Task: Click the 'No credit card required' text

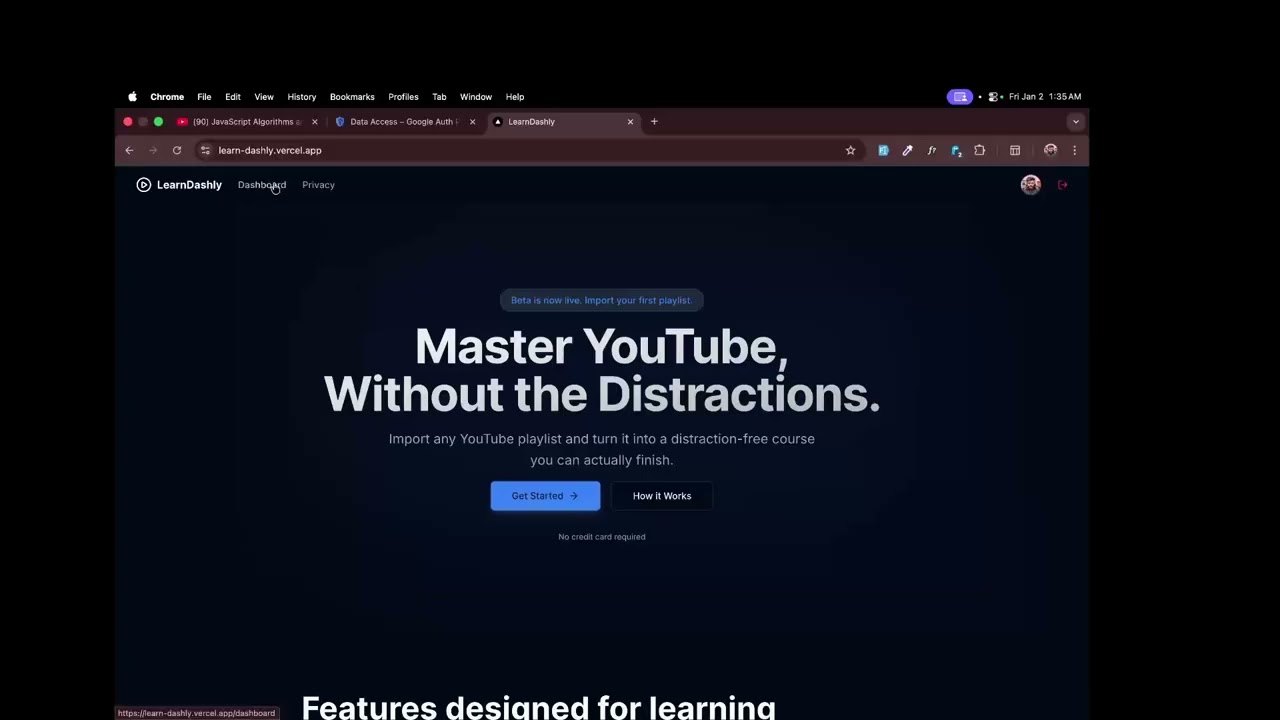Action: 602,537
